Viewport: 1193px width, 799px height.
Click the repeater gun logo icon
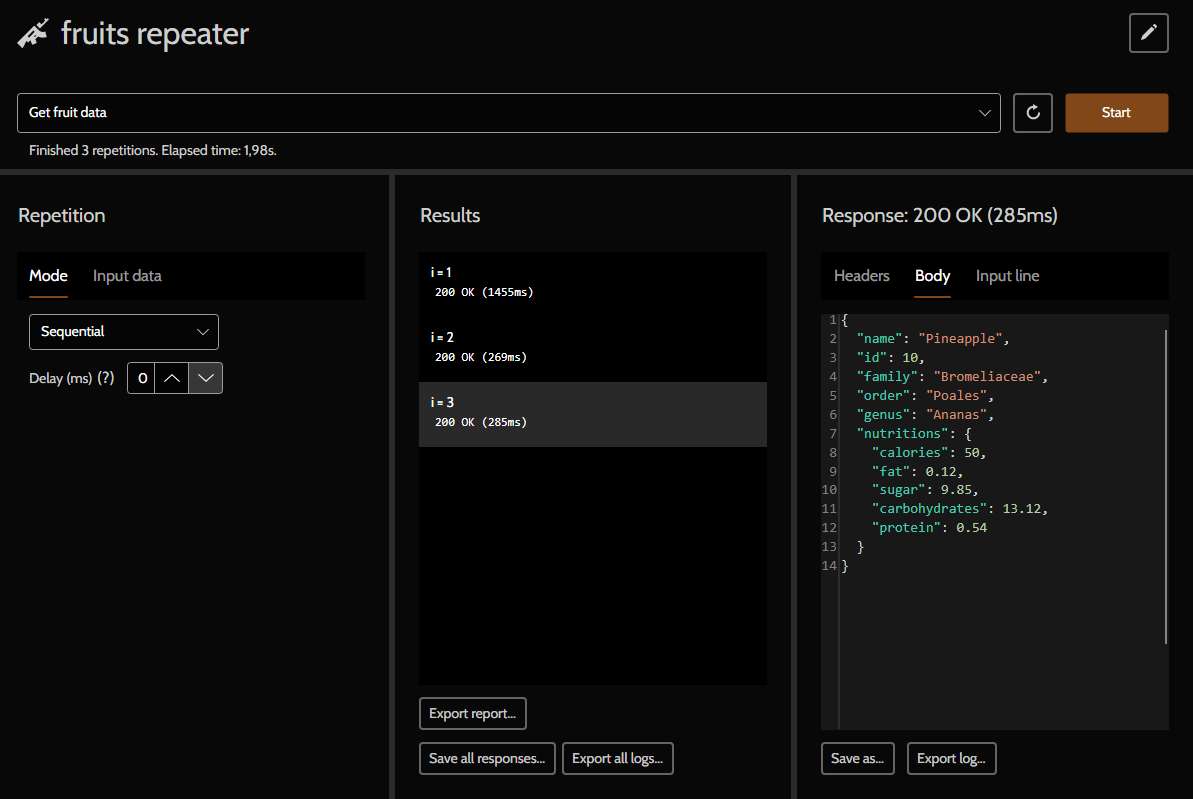pyautogui.click(x=33, y=34)
